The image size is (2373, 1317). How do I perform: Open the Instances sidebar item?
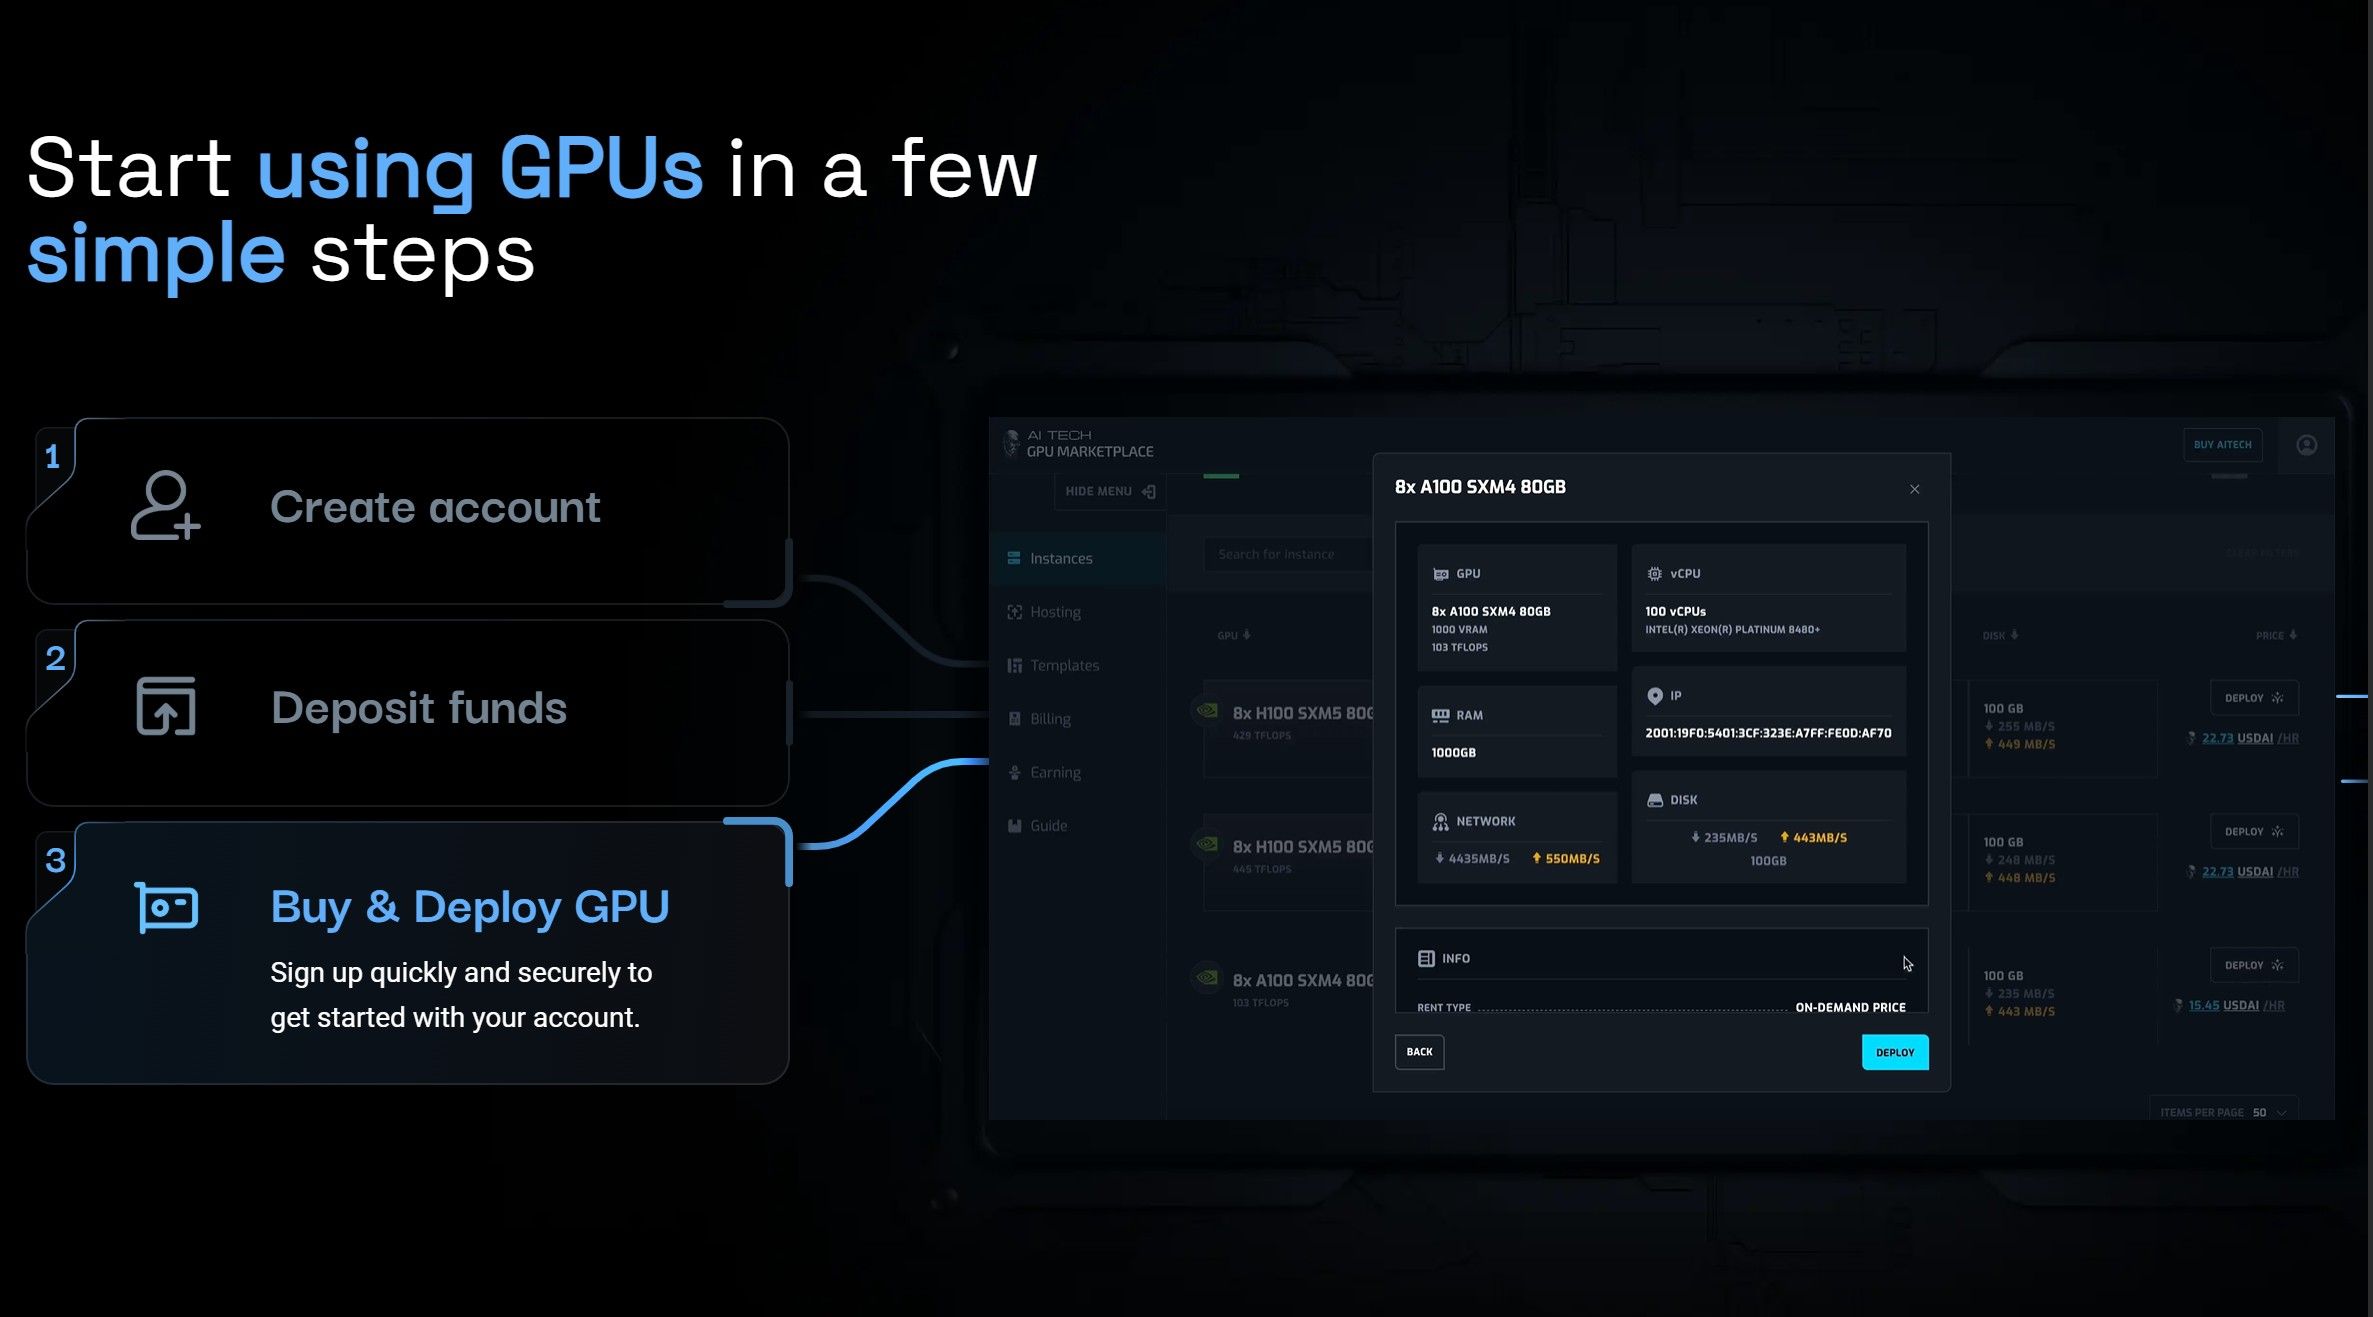pyautogui.click(x=1060, y=559)
